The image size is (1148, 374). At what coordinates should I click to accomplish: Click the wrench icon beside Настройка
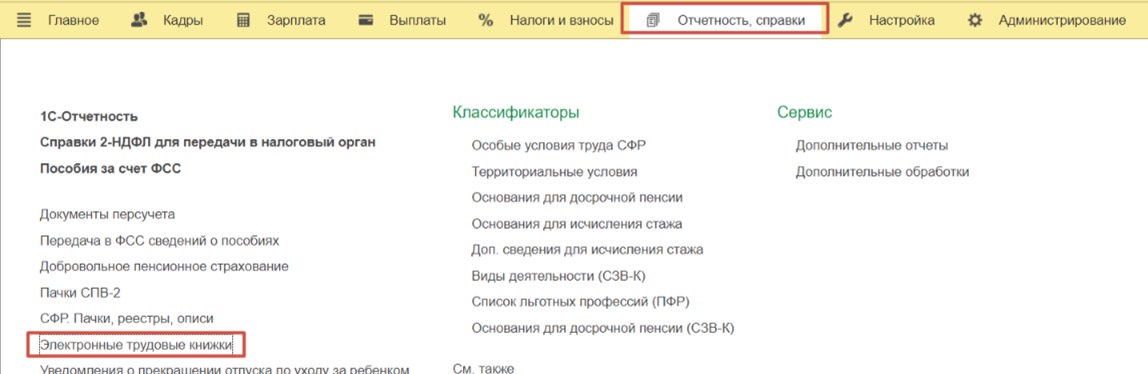point(845,20)
